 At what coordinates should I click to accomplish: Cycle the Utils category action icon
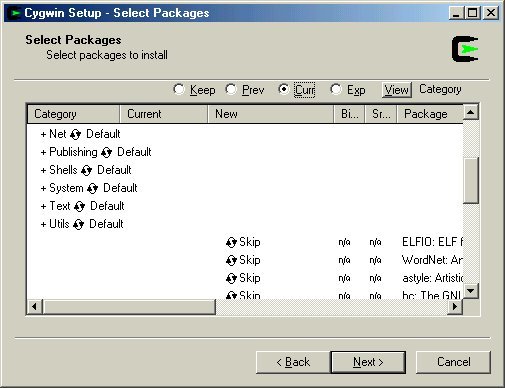point(79,224)
